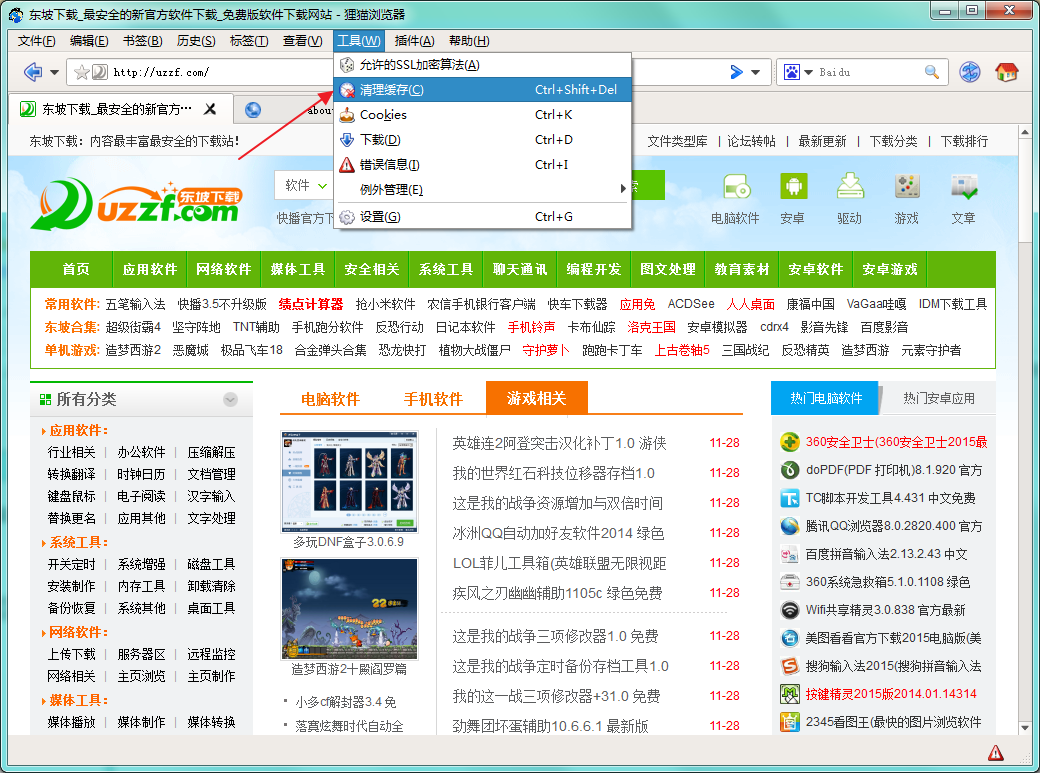1040x773 pixels.
Task: Click the 按键精灵 icon
Action: coord(790,694)
